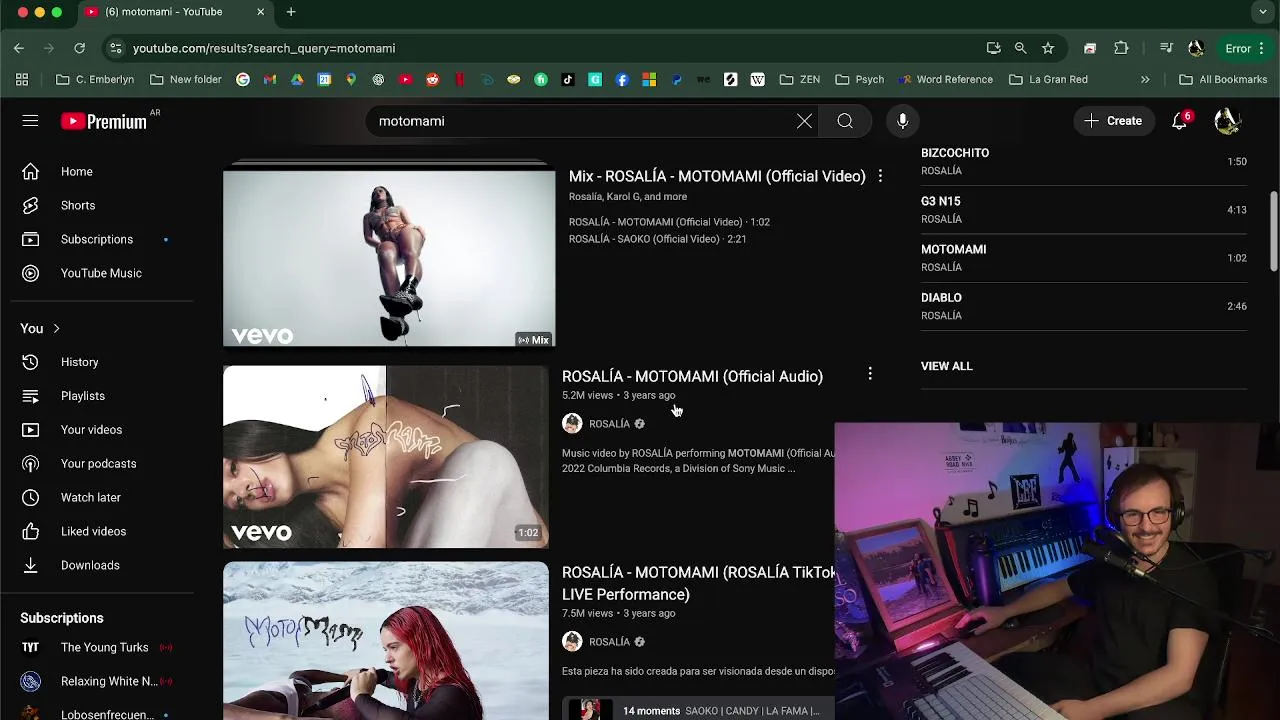This screenshot has height=720, width=1280.
Task: Reload the page with the refresh icon
Action: coord(79,48)
